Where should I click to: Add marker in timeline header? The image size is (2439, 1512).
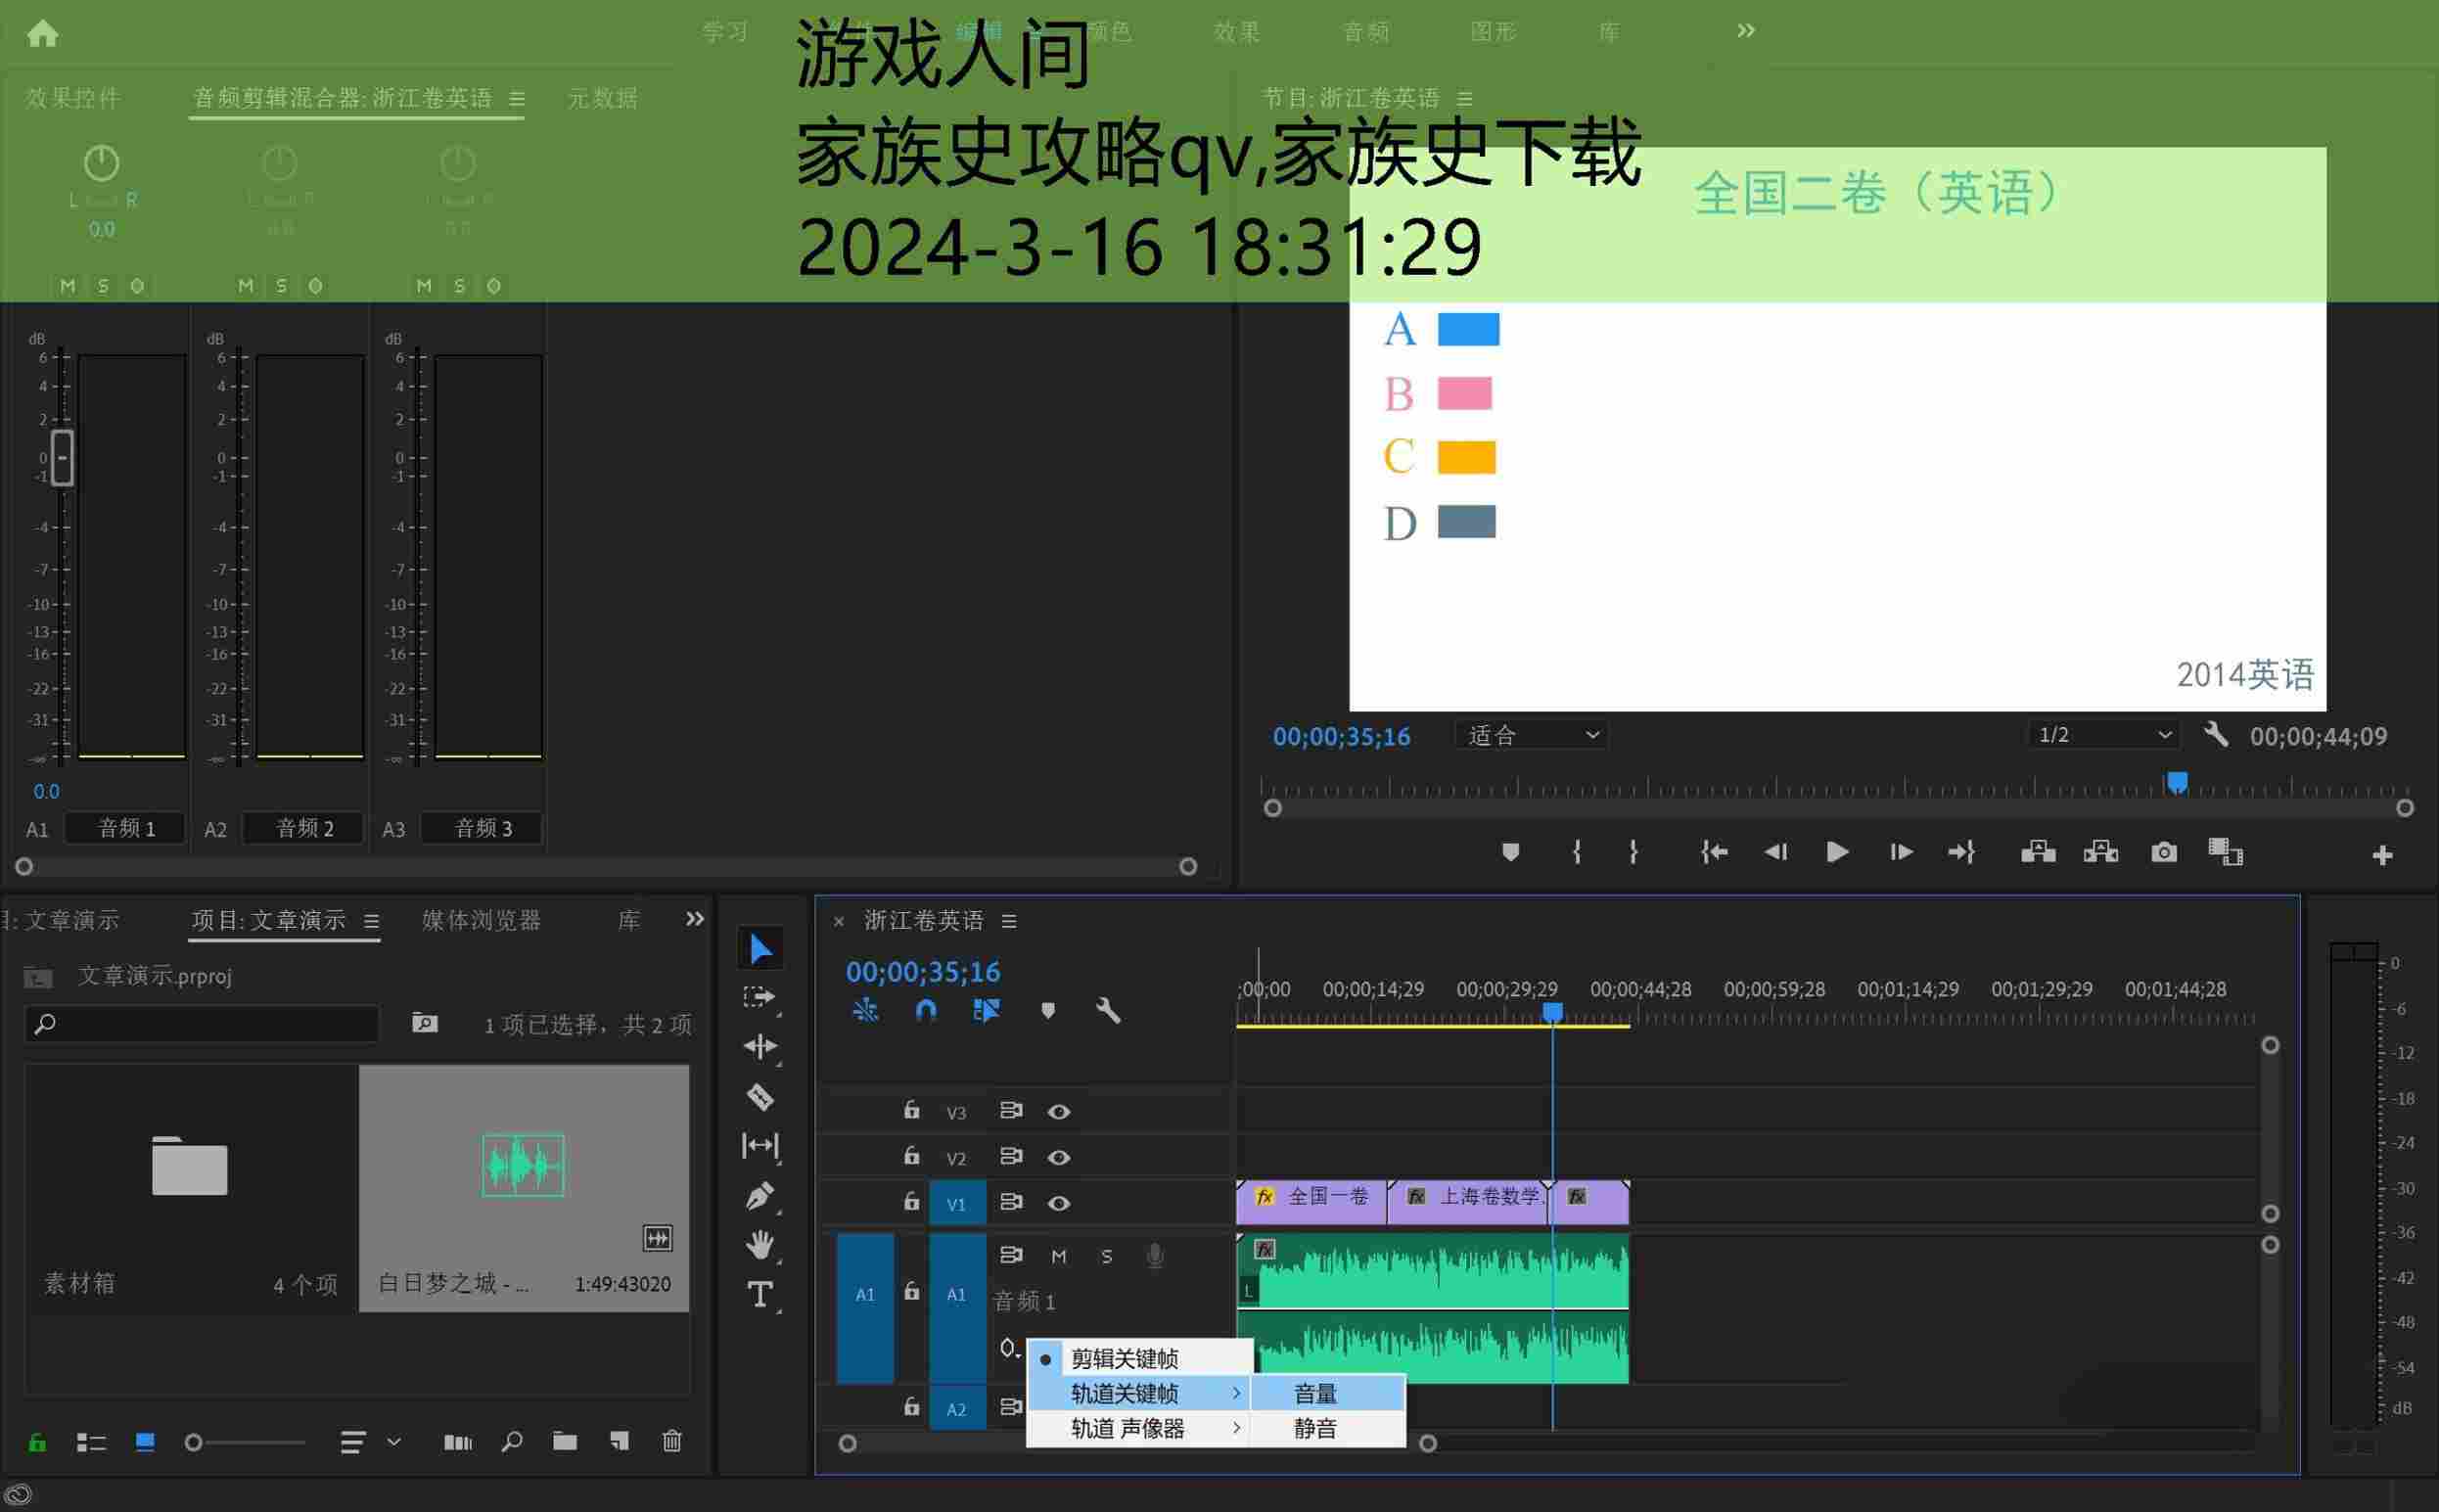(1047, 1010)
